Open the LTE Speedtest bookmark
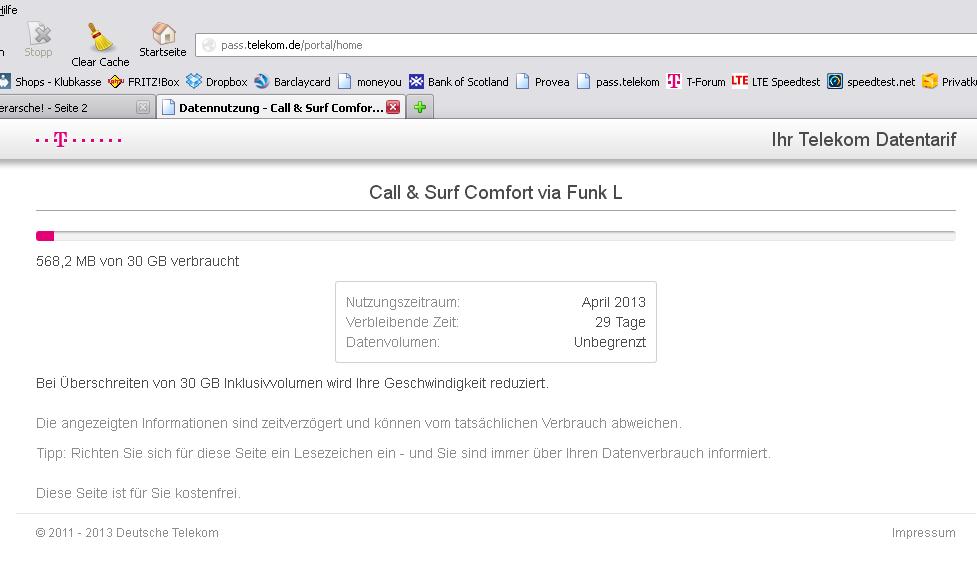 776,82
